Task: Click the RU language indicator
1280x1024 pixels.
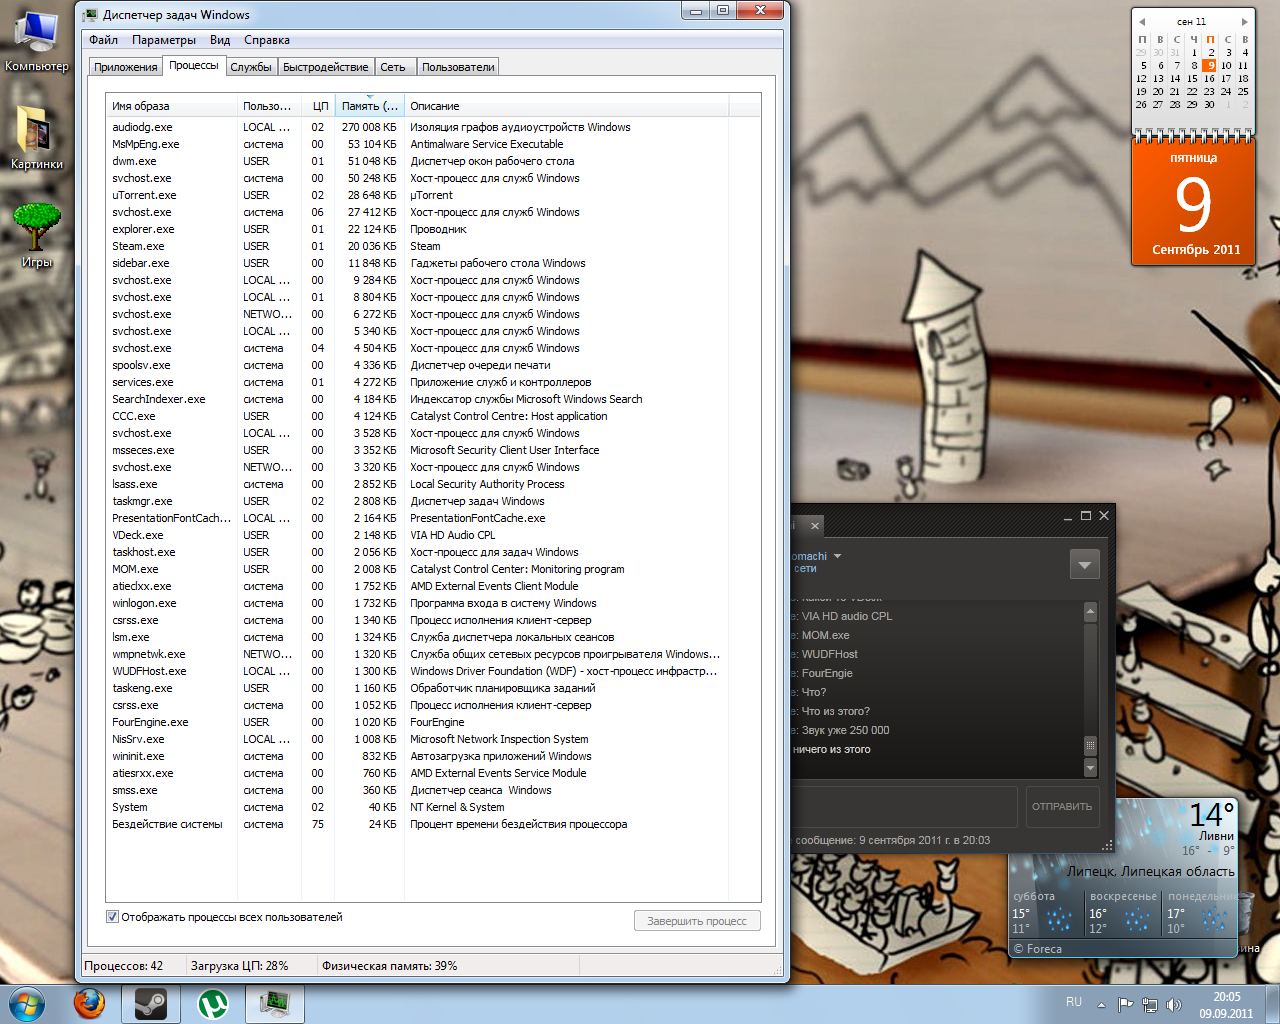Action: pos(1074,1002)
